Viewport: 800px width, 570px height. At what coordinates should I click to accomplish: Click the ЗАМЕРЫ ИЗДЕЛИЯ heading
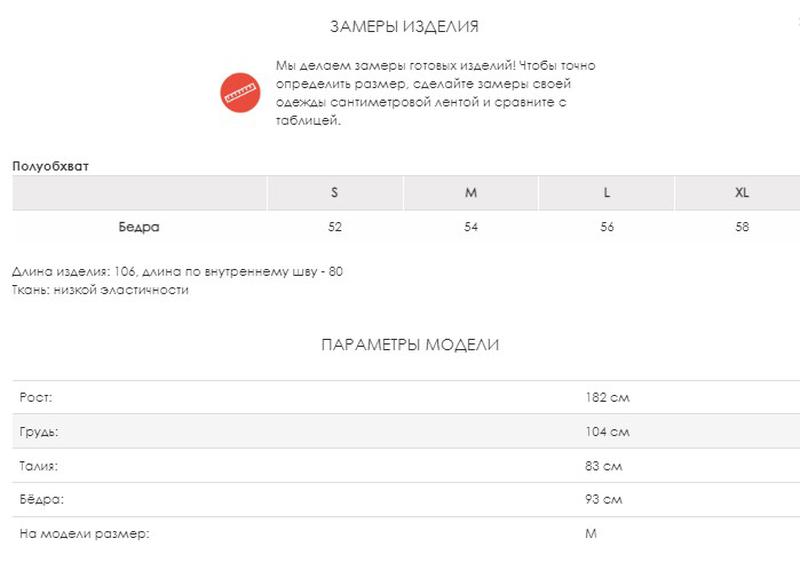point(404,27)
